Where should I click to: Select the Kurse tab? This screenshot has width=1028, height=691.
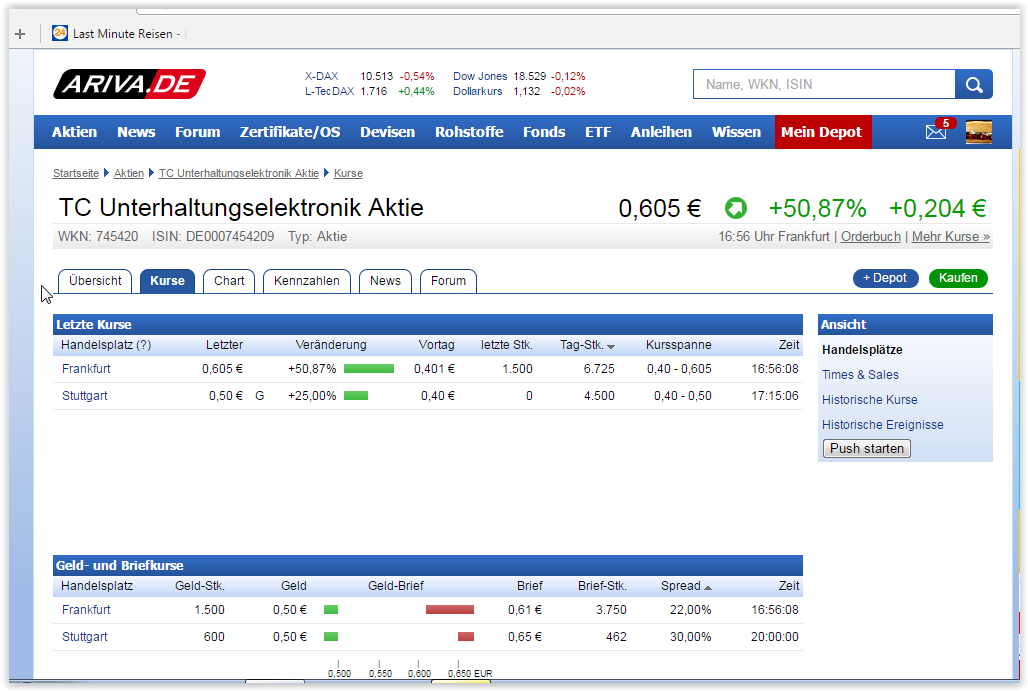tap(167, 281)
